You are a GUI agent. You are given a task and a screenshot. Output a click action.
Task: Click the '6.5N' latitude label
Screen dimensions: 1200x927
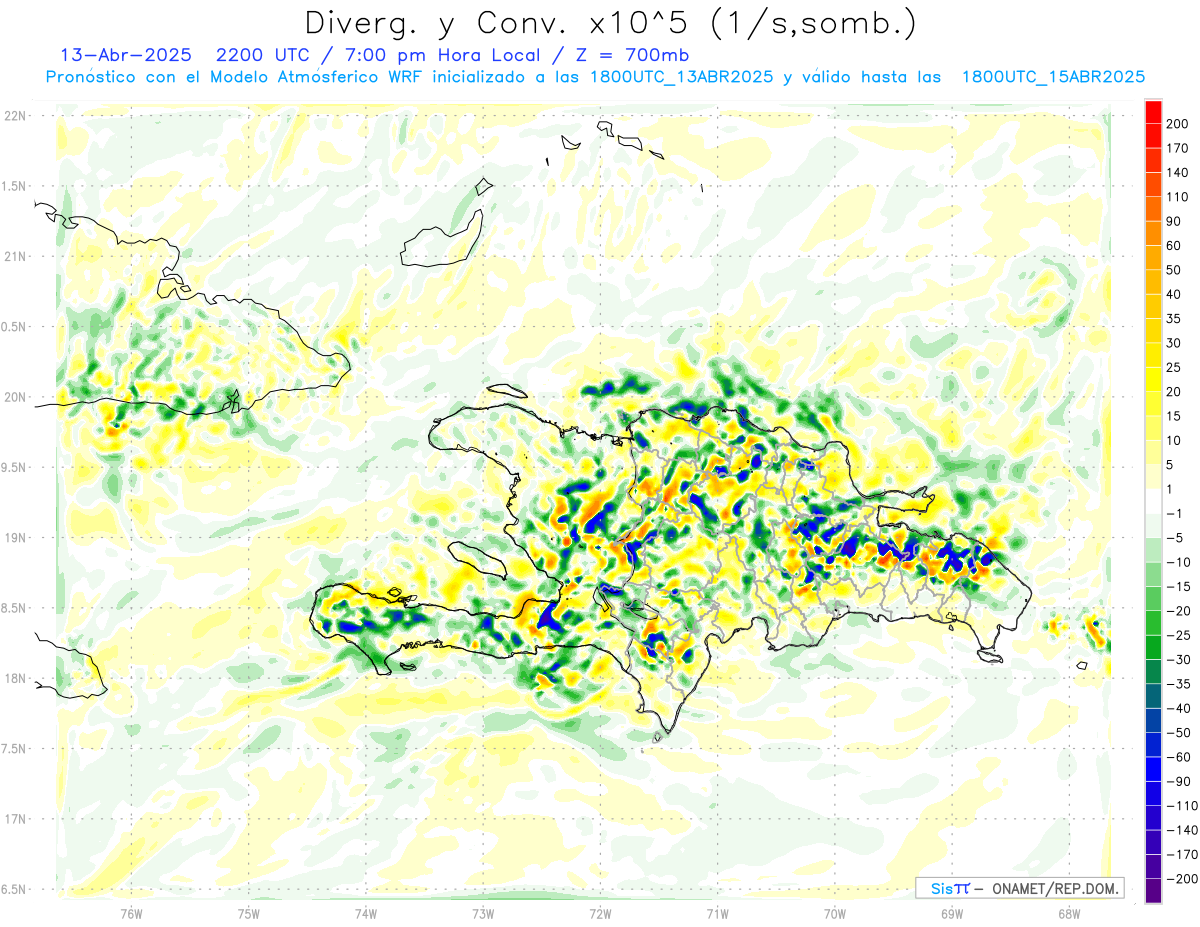click(x=14, y=889)
